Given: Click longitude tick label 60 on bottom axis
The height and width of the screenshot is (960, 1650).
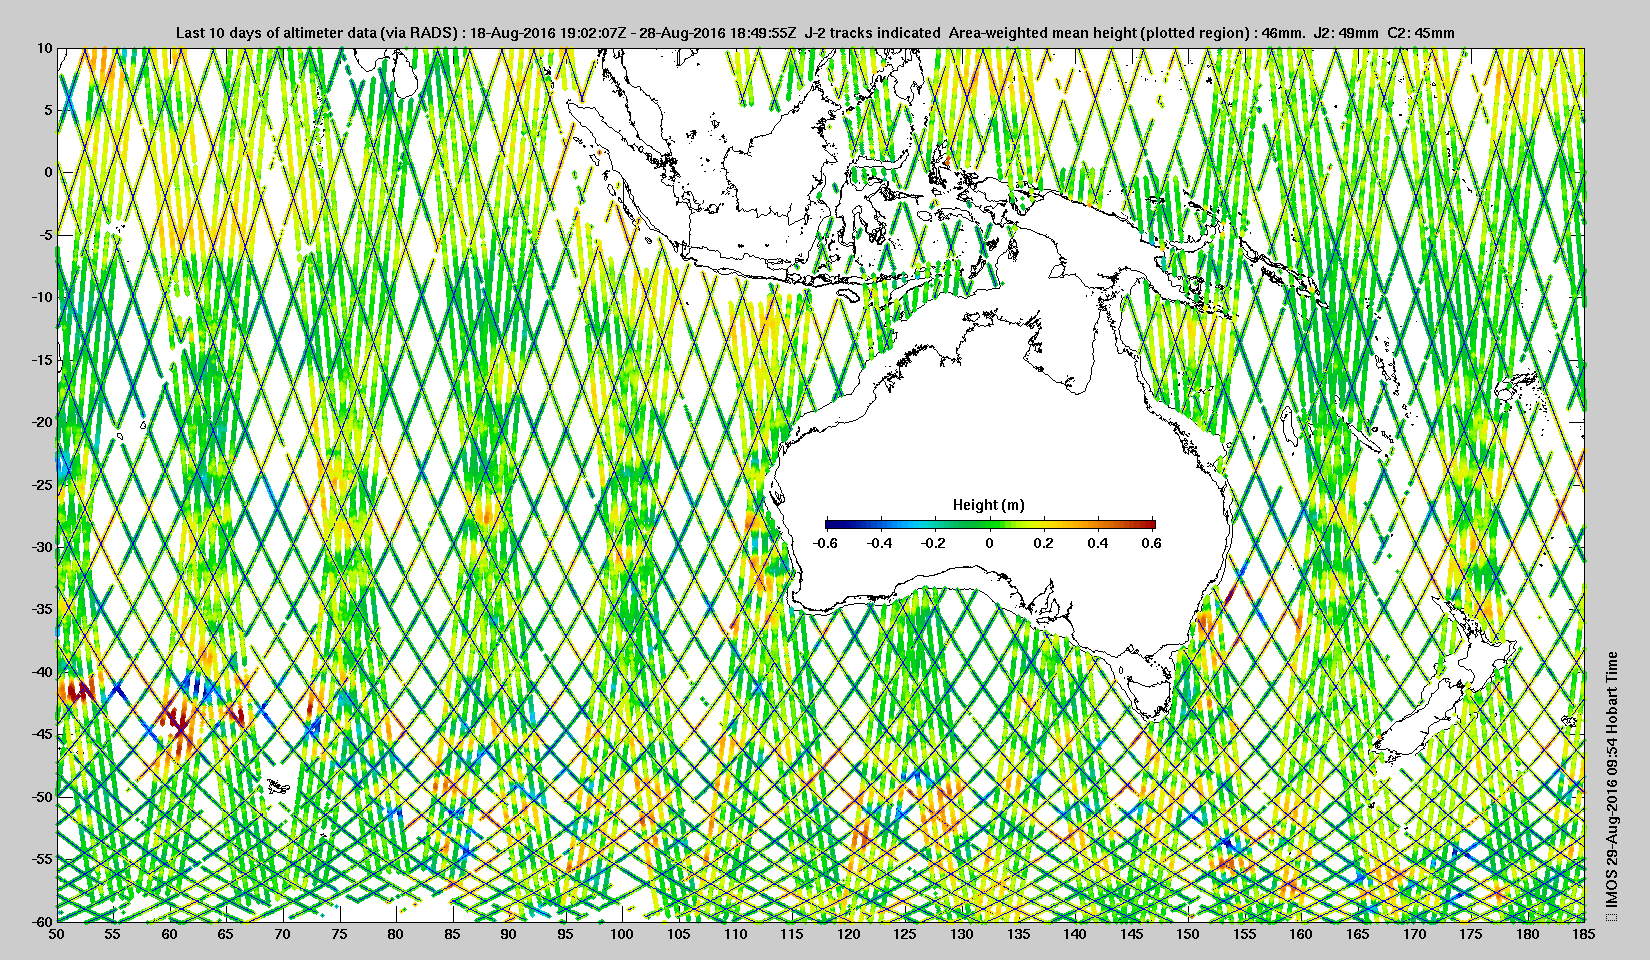Looking at the screenshot, I should [170, 934].
